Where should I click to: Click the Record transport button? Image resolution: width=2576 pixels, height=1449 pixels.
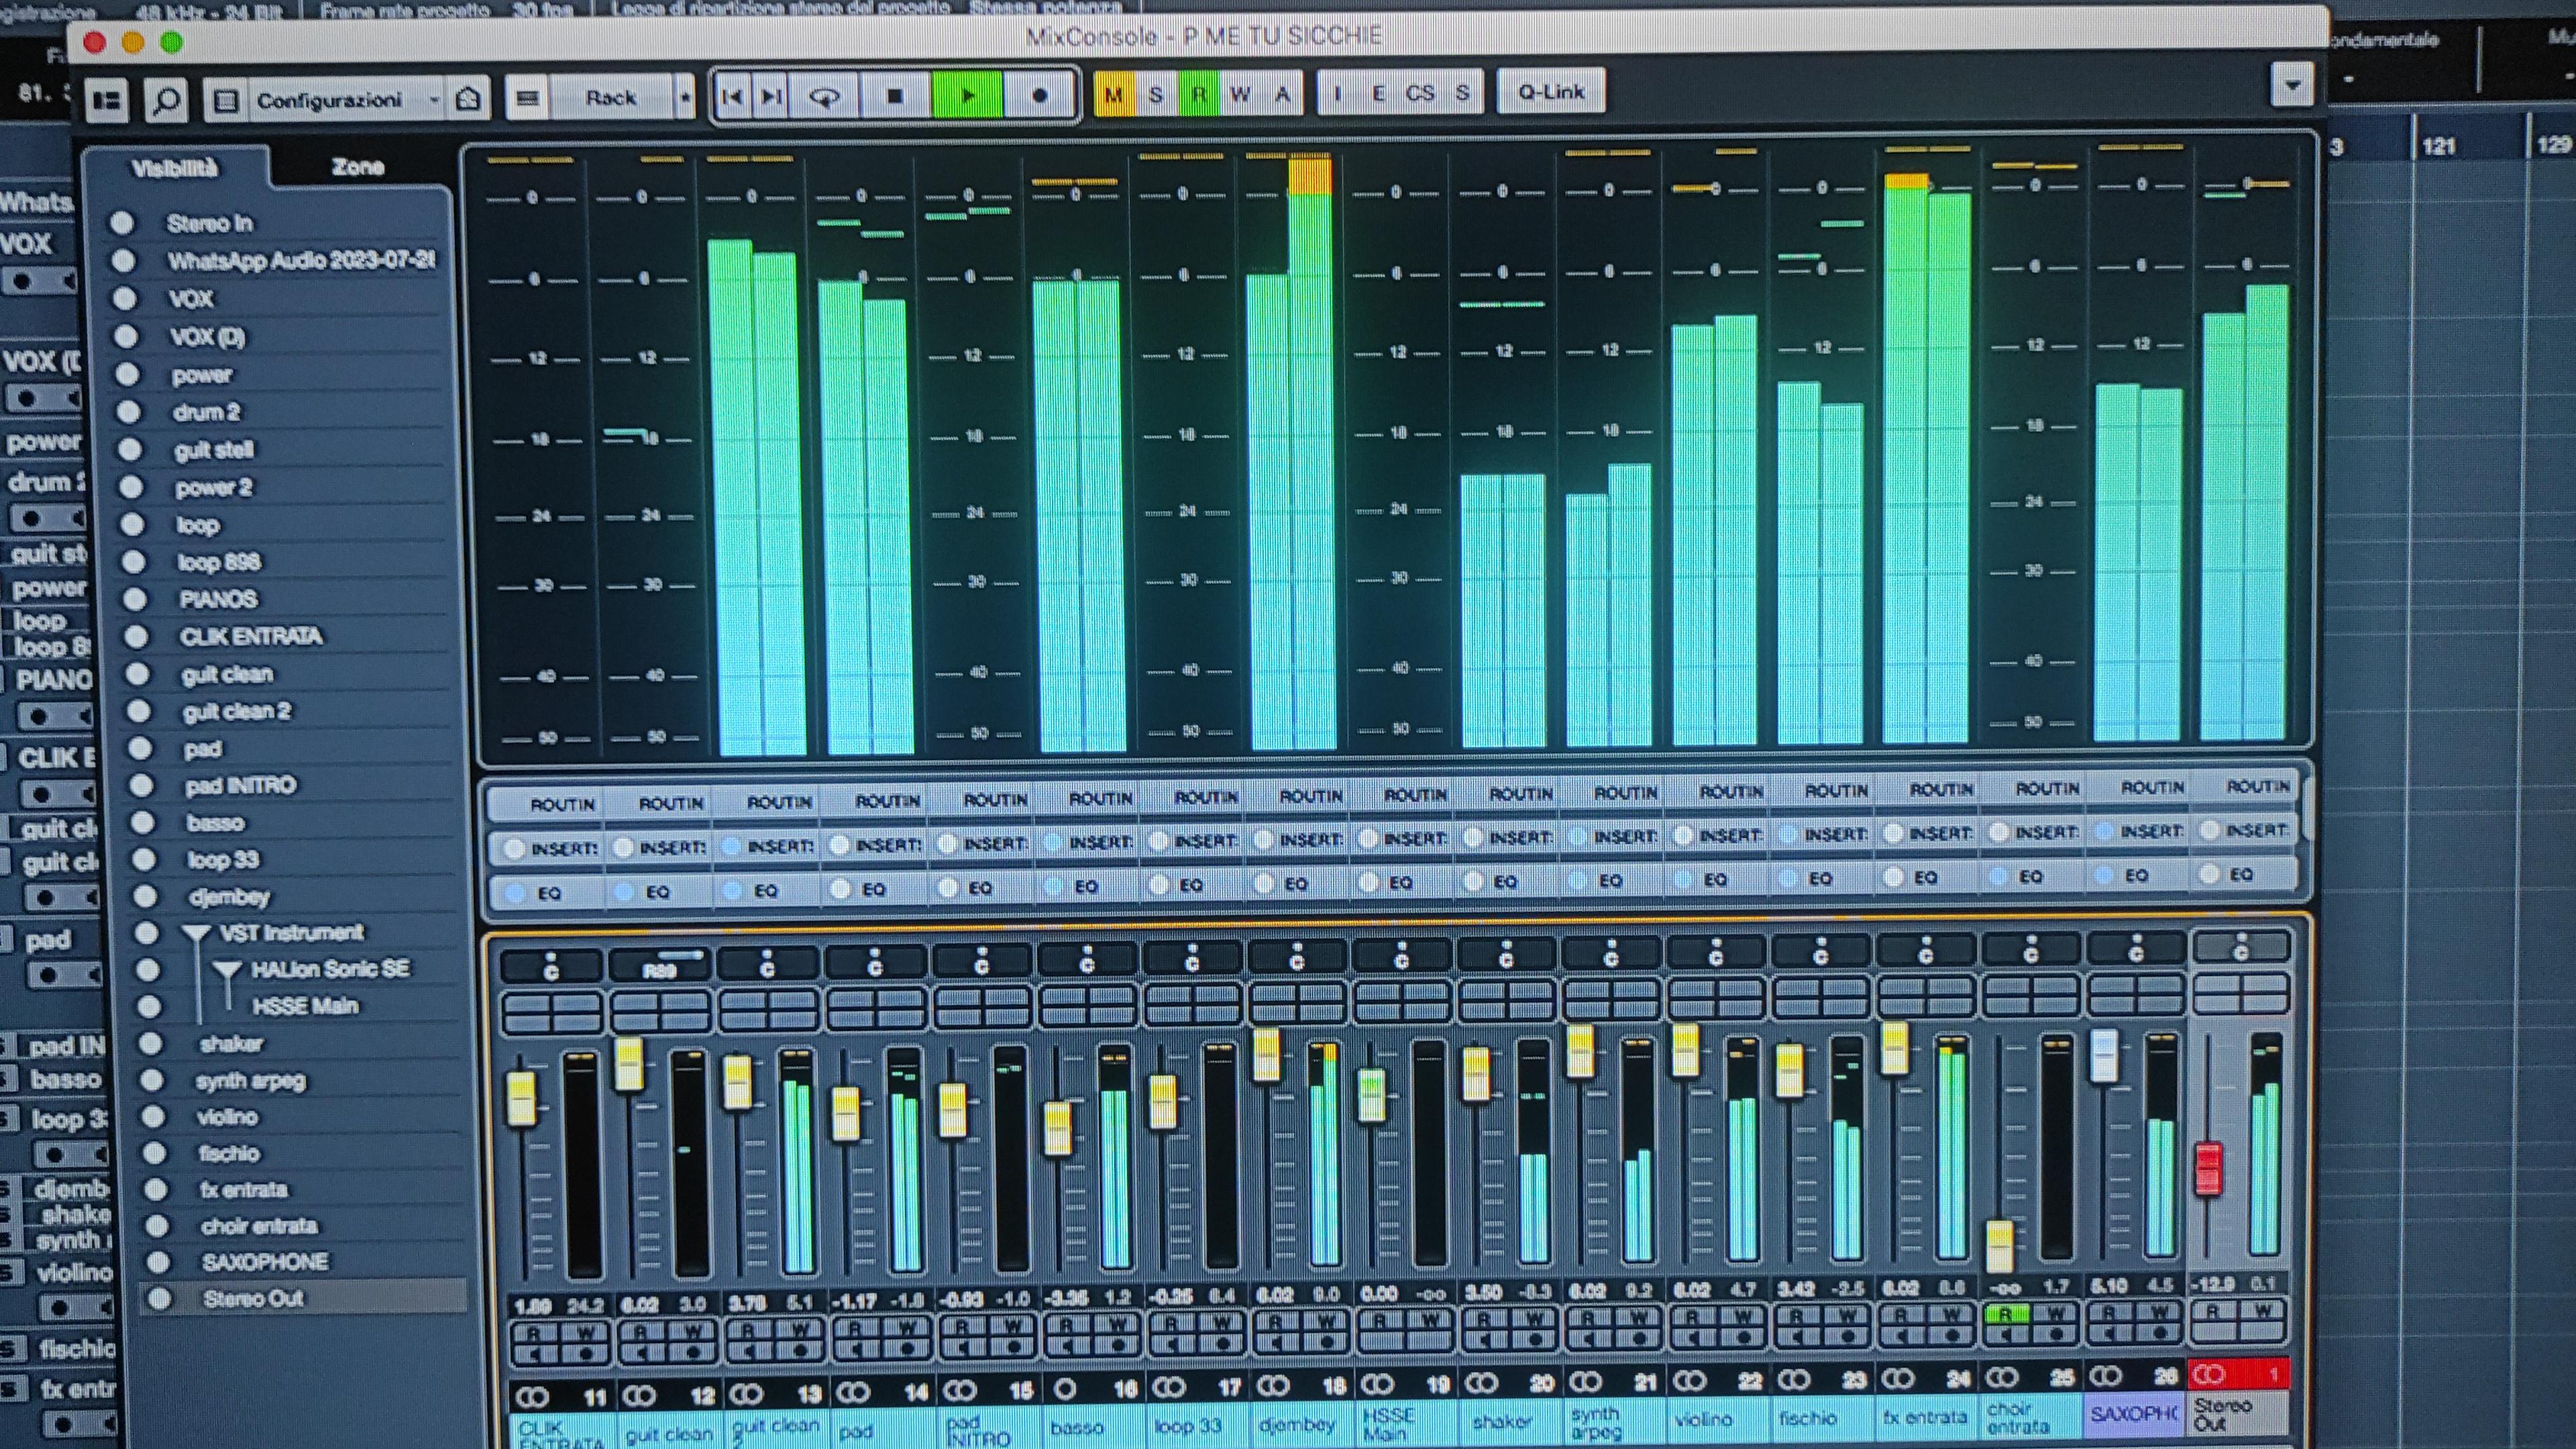[1039, 97]
